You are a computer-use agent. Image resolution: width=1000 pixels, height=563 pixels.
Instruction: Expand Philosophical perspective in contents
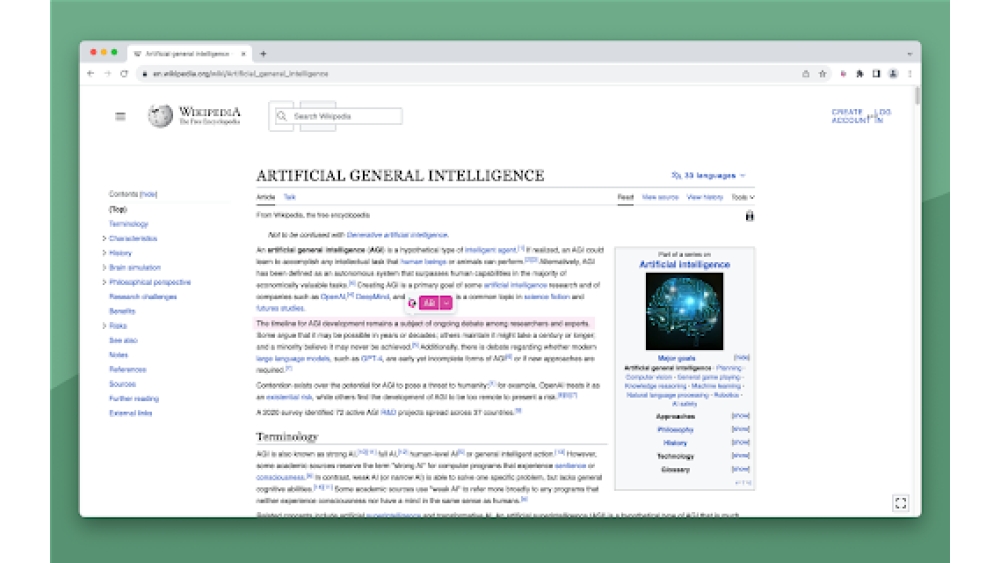click(104, 282)
